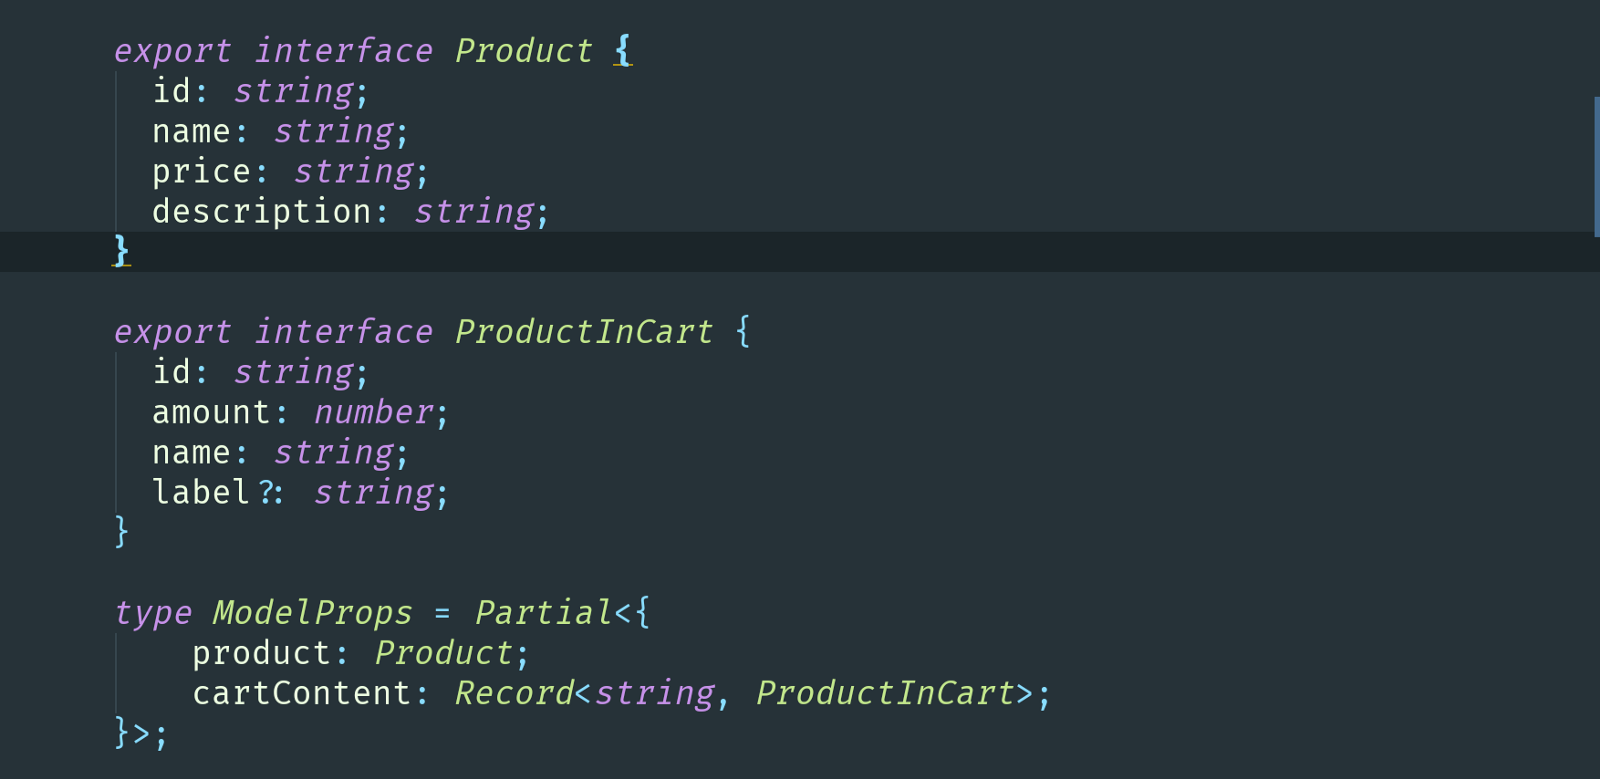Click the amount number type
1600x779 pixels.
[374, 412]
